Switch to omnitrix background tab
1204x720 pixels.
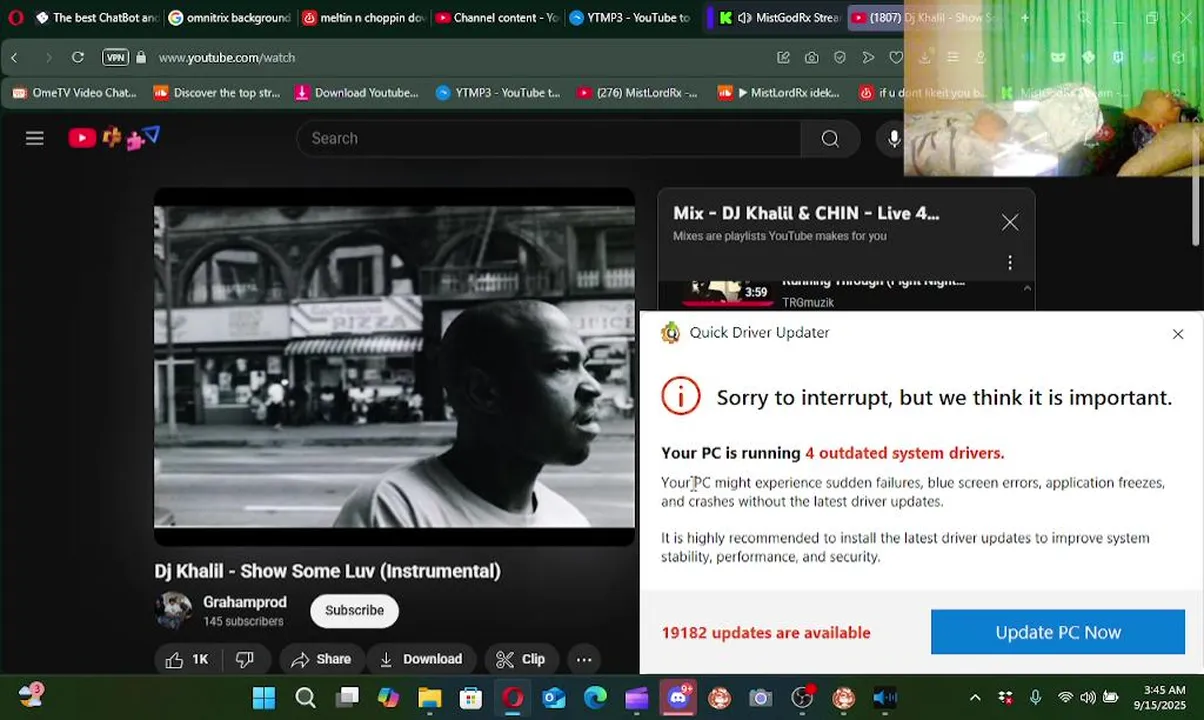click(x=229, y=17)
